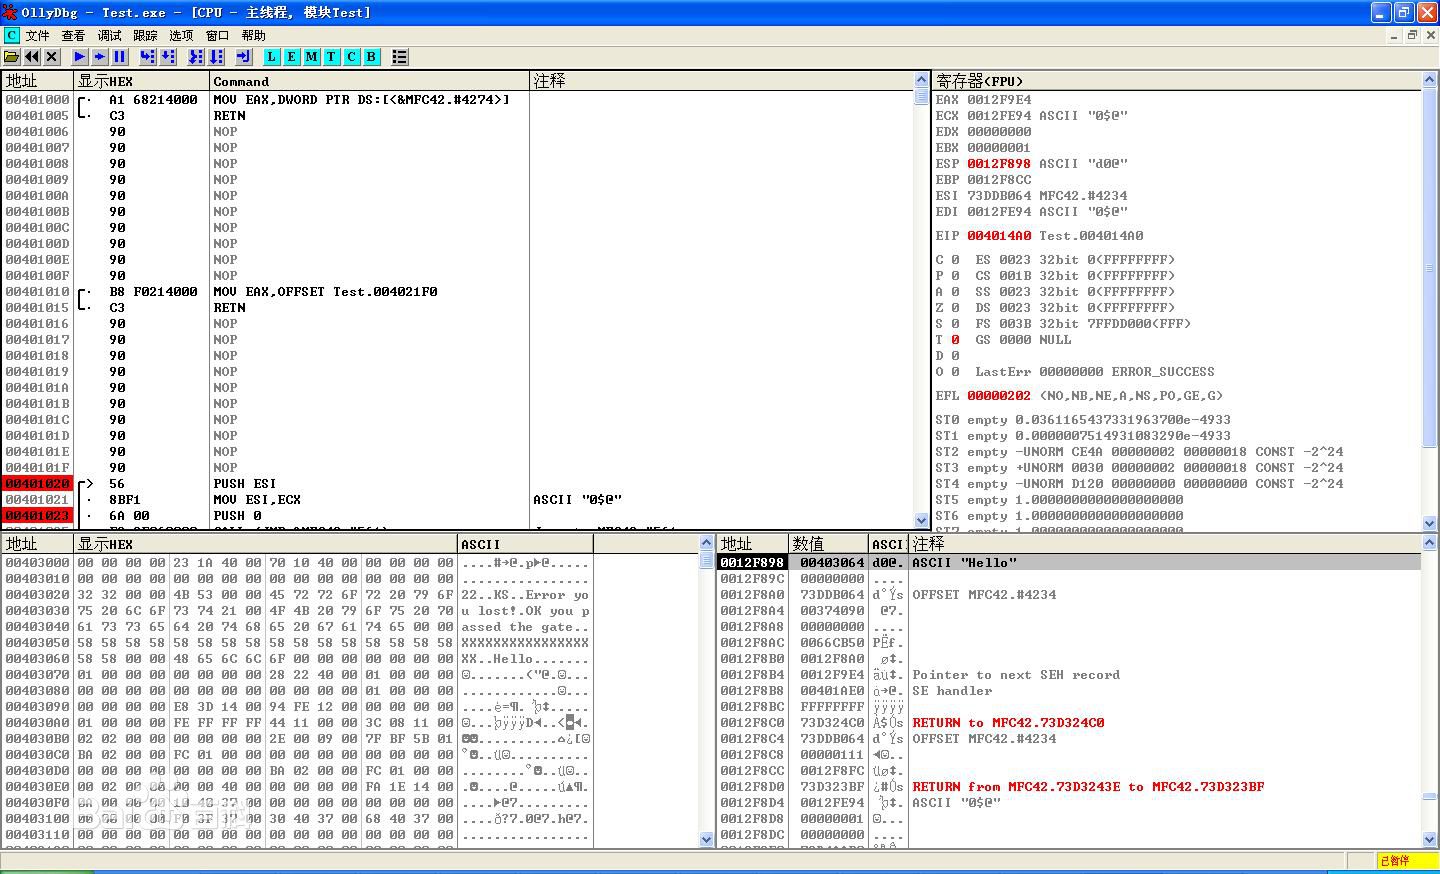
Task: Click the Command column header in disassembly
Action: tap(369, 81)
